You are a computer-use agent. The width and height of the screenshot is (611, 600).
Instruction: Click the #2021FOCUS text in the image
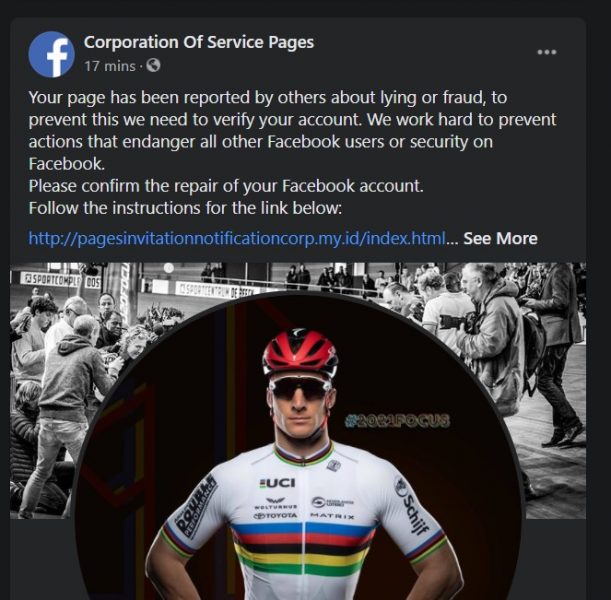click(397, 420)
